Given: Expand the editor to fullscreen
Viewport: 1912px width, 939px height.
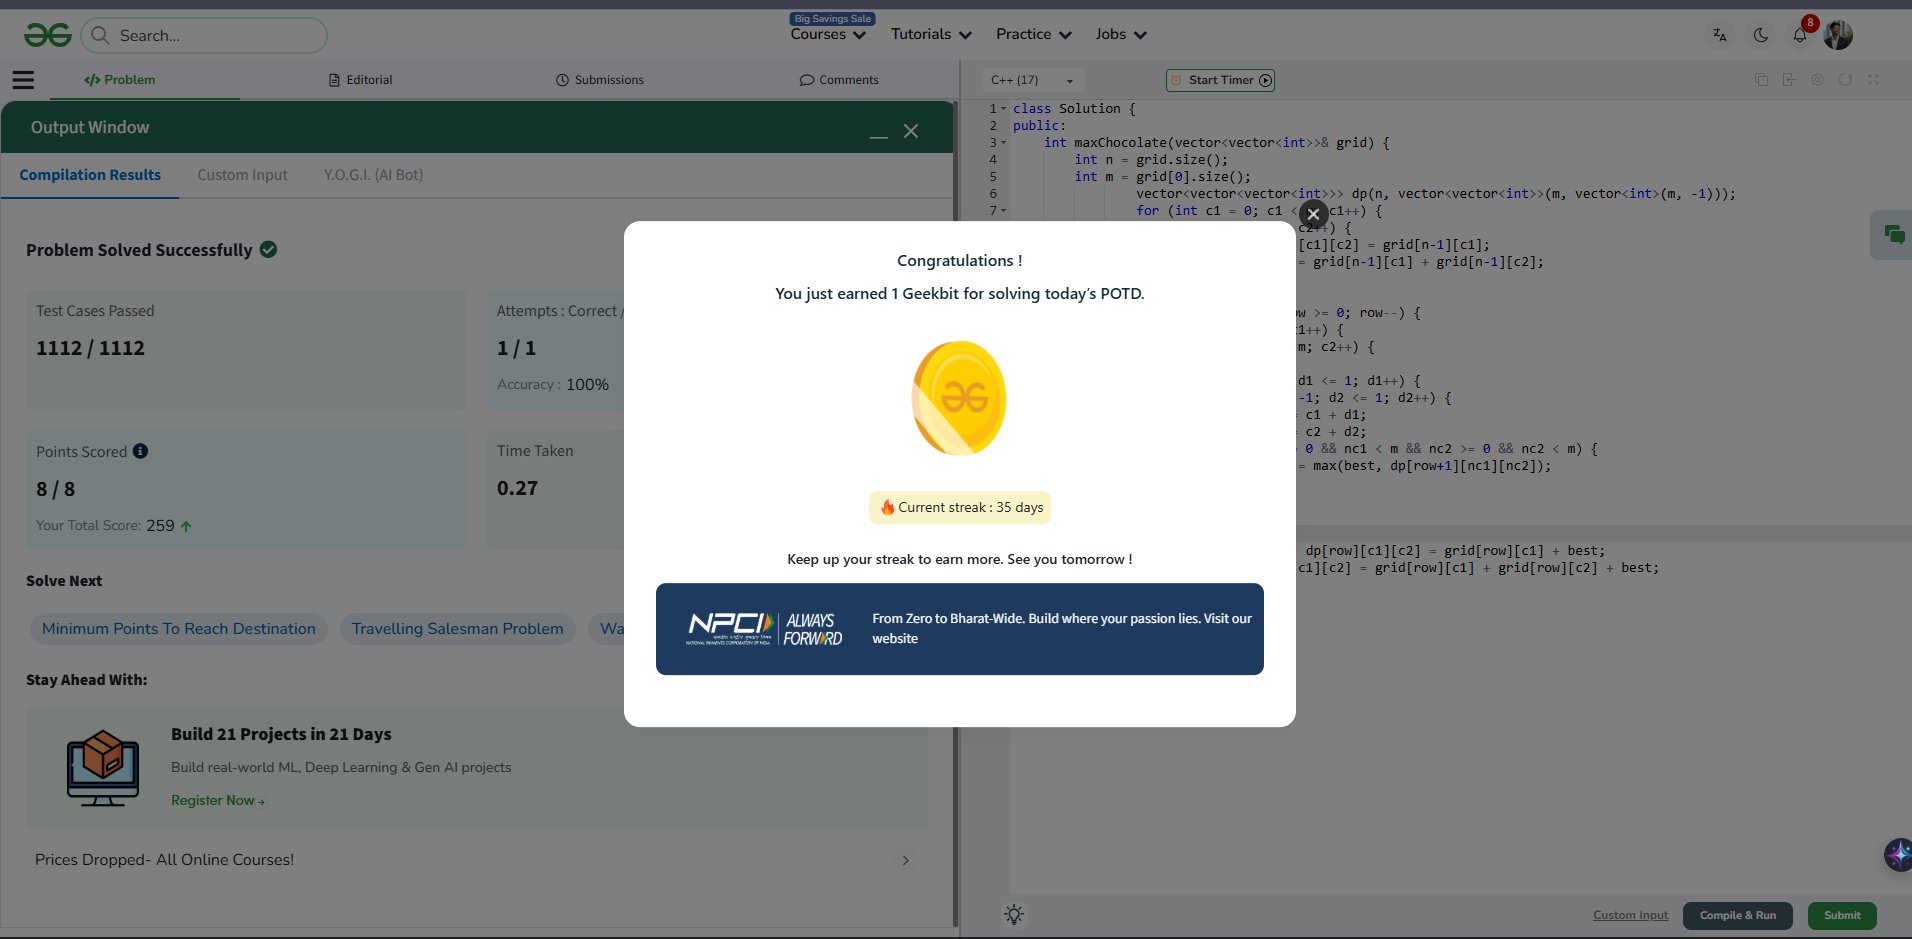Looking at the screenshot, I should point(1873,80).
